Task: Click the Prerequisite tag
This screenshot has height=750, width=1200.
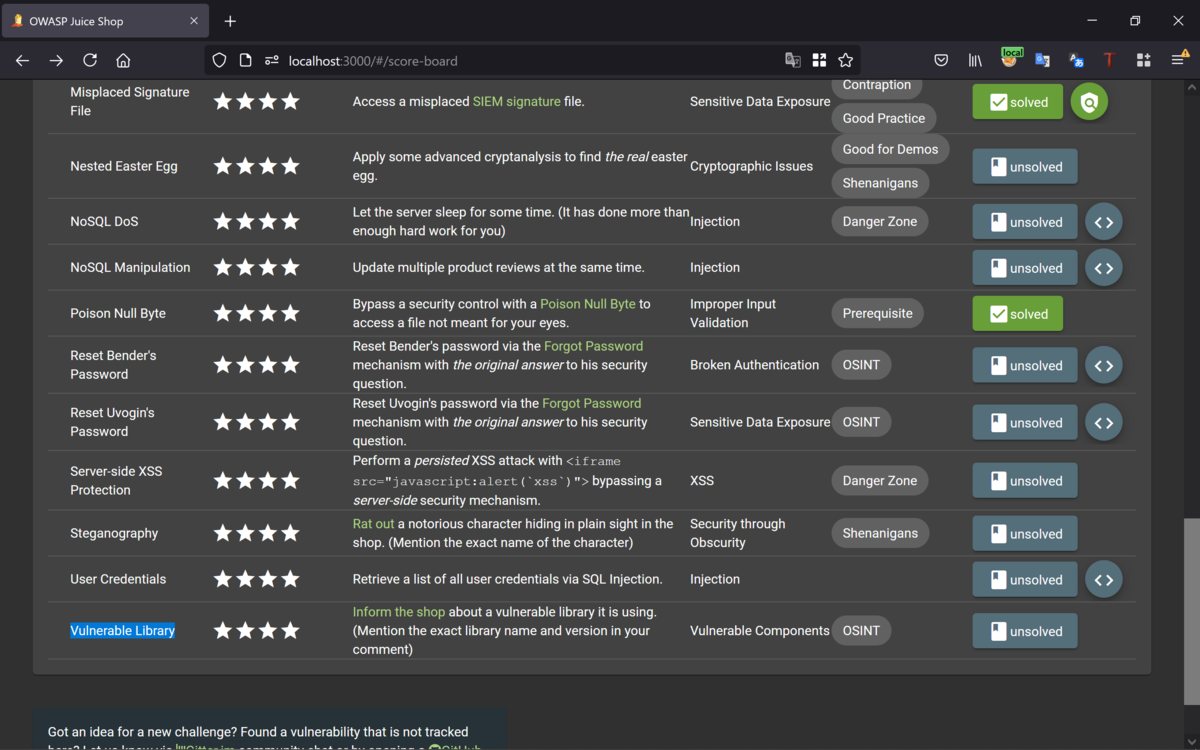Action: click(x=877, y=313)
